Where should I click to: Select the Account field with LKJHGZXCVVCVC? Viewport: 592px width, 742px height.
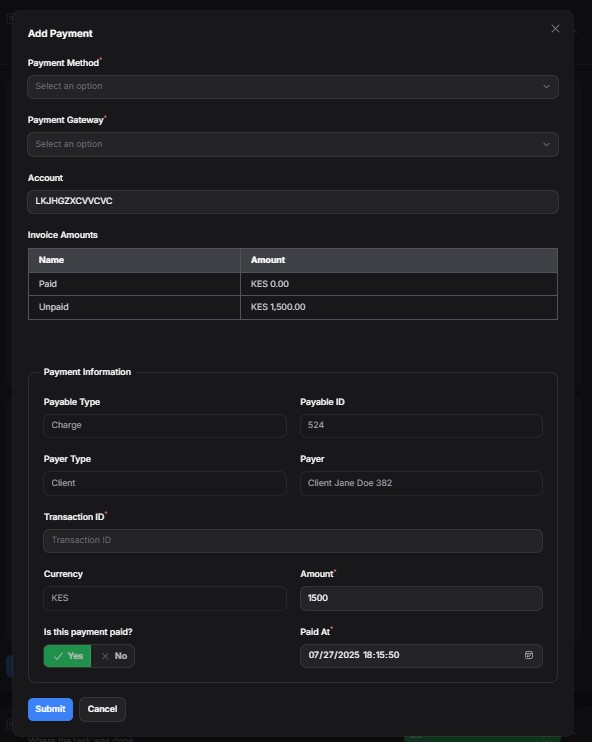[293, 202]
